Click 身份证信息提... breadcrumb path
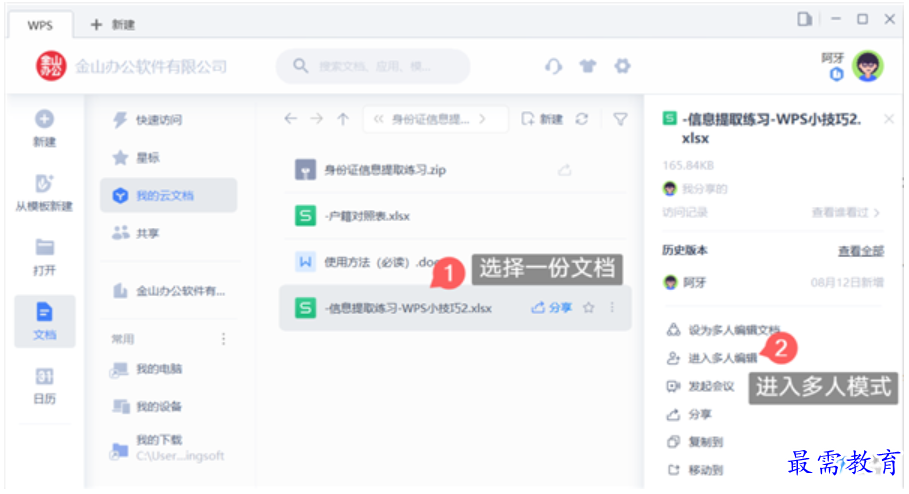The image size is (909, 494). [x=430, y=119]
